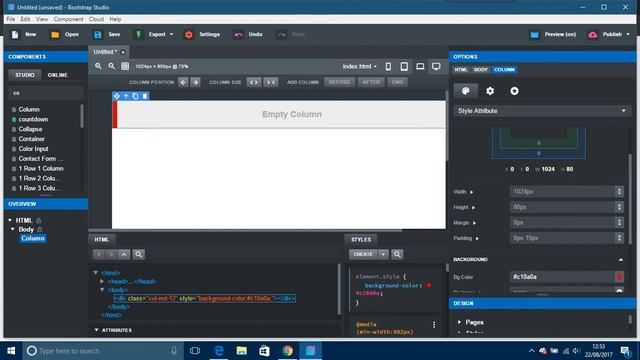Screen dimensions: 640x360
Task: Select the BODY breadcrumb in Options
Action: 480,70
